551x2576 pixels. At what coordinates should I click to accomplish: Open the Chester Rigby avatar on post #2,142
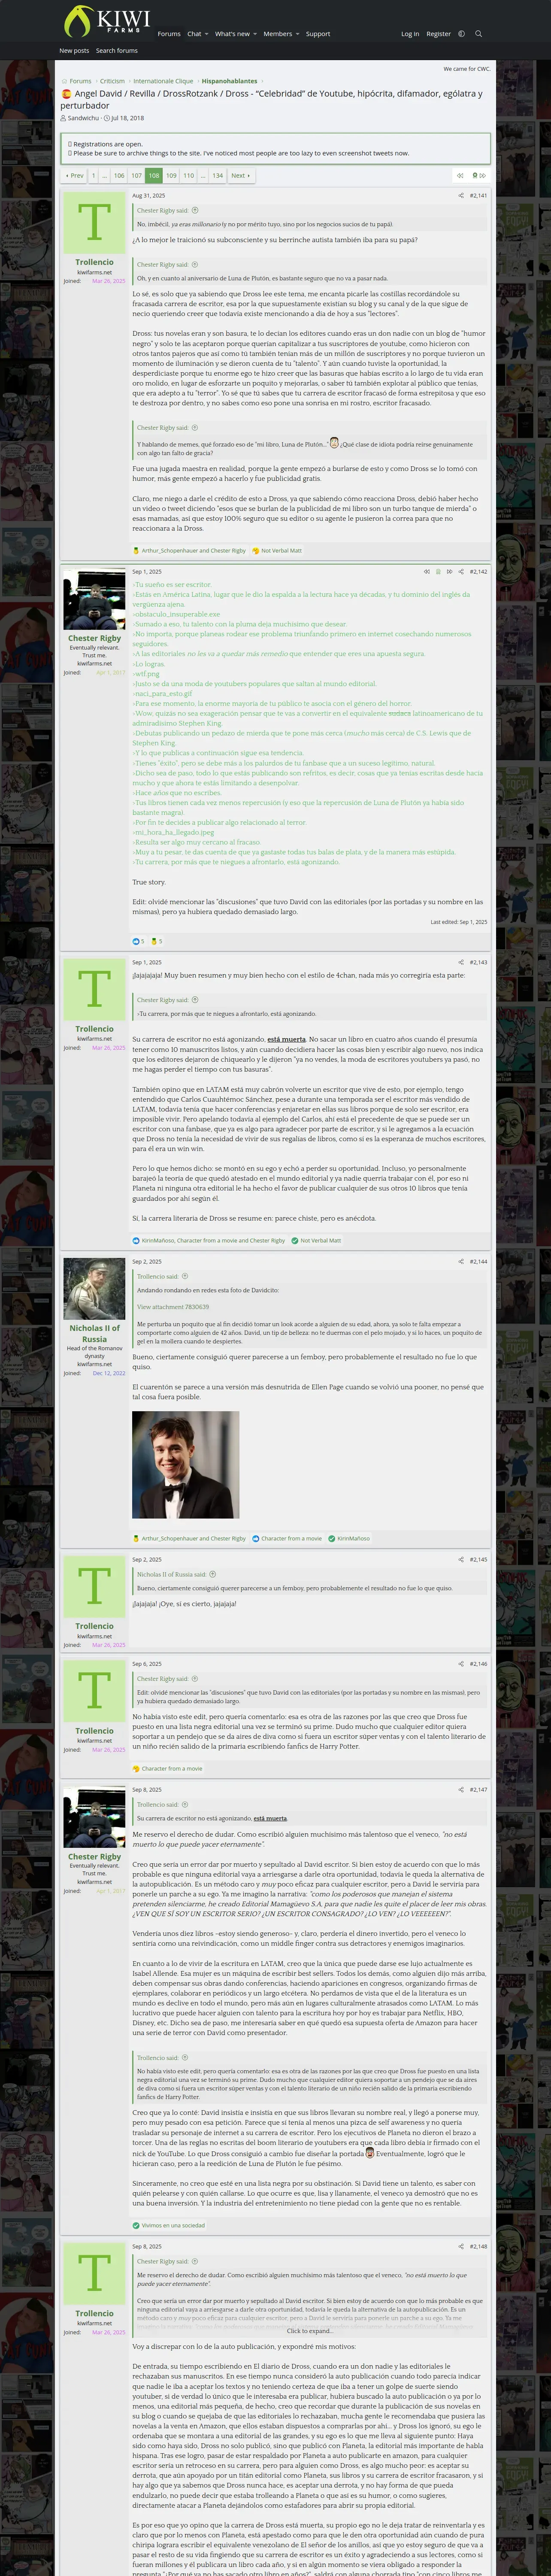tap(94, 598)
